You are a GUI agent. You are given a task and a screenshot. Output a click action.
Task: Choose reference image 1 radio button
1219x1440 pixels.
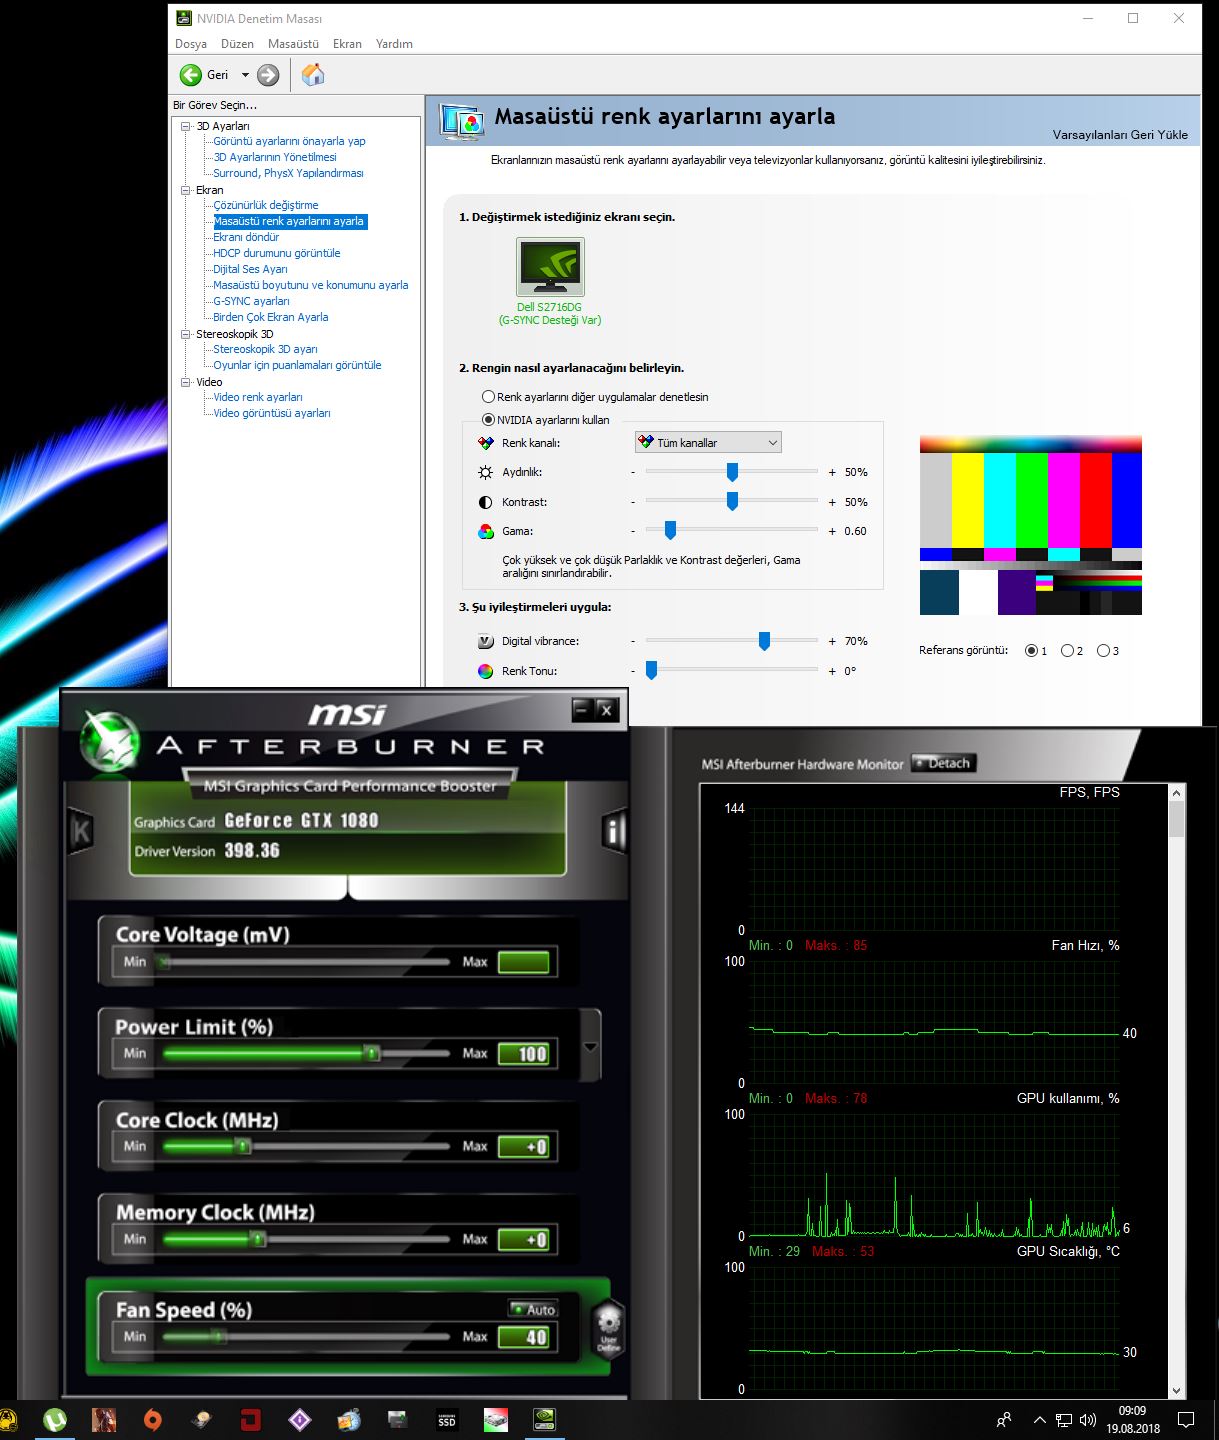pos(1031,651)
